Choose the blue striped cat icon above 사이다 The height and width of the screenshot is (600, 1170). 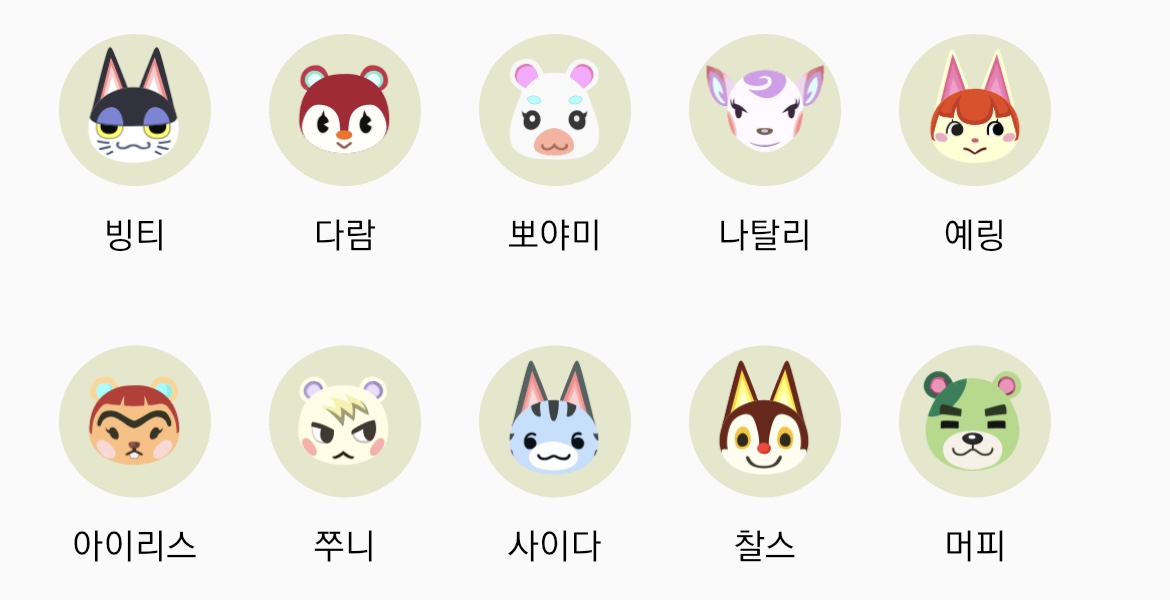coord(554,421)
